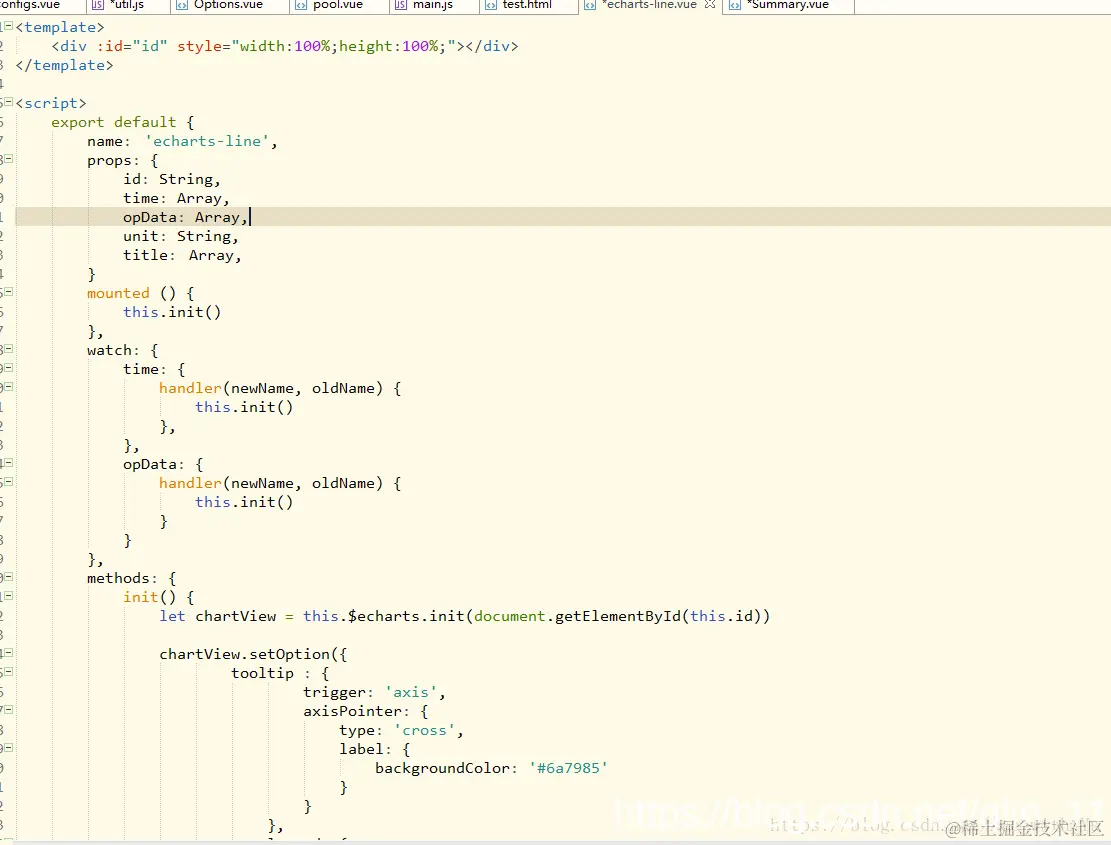Open the Options.vue tab
This screenshot has height=845, width=1111.
(228, 5)
